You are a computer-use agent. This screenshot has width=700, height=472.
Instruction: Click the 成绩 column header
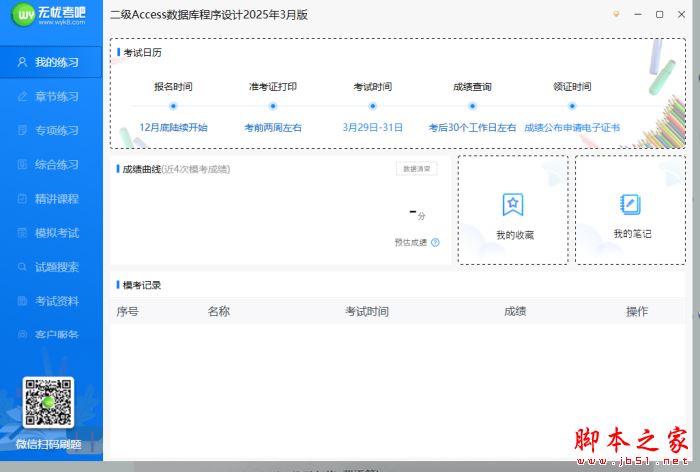point(515,311)
